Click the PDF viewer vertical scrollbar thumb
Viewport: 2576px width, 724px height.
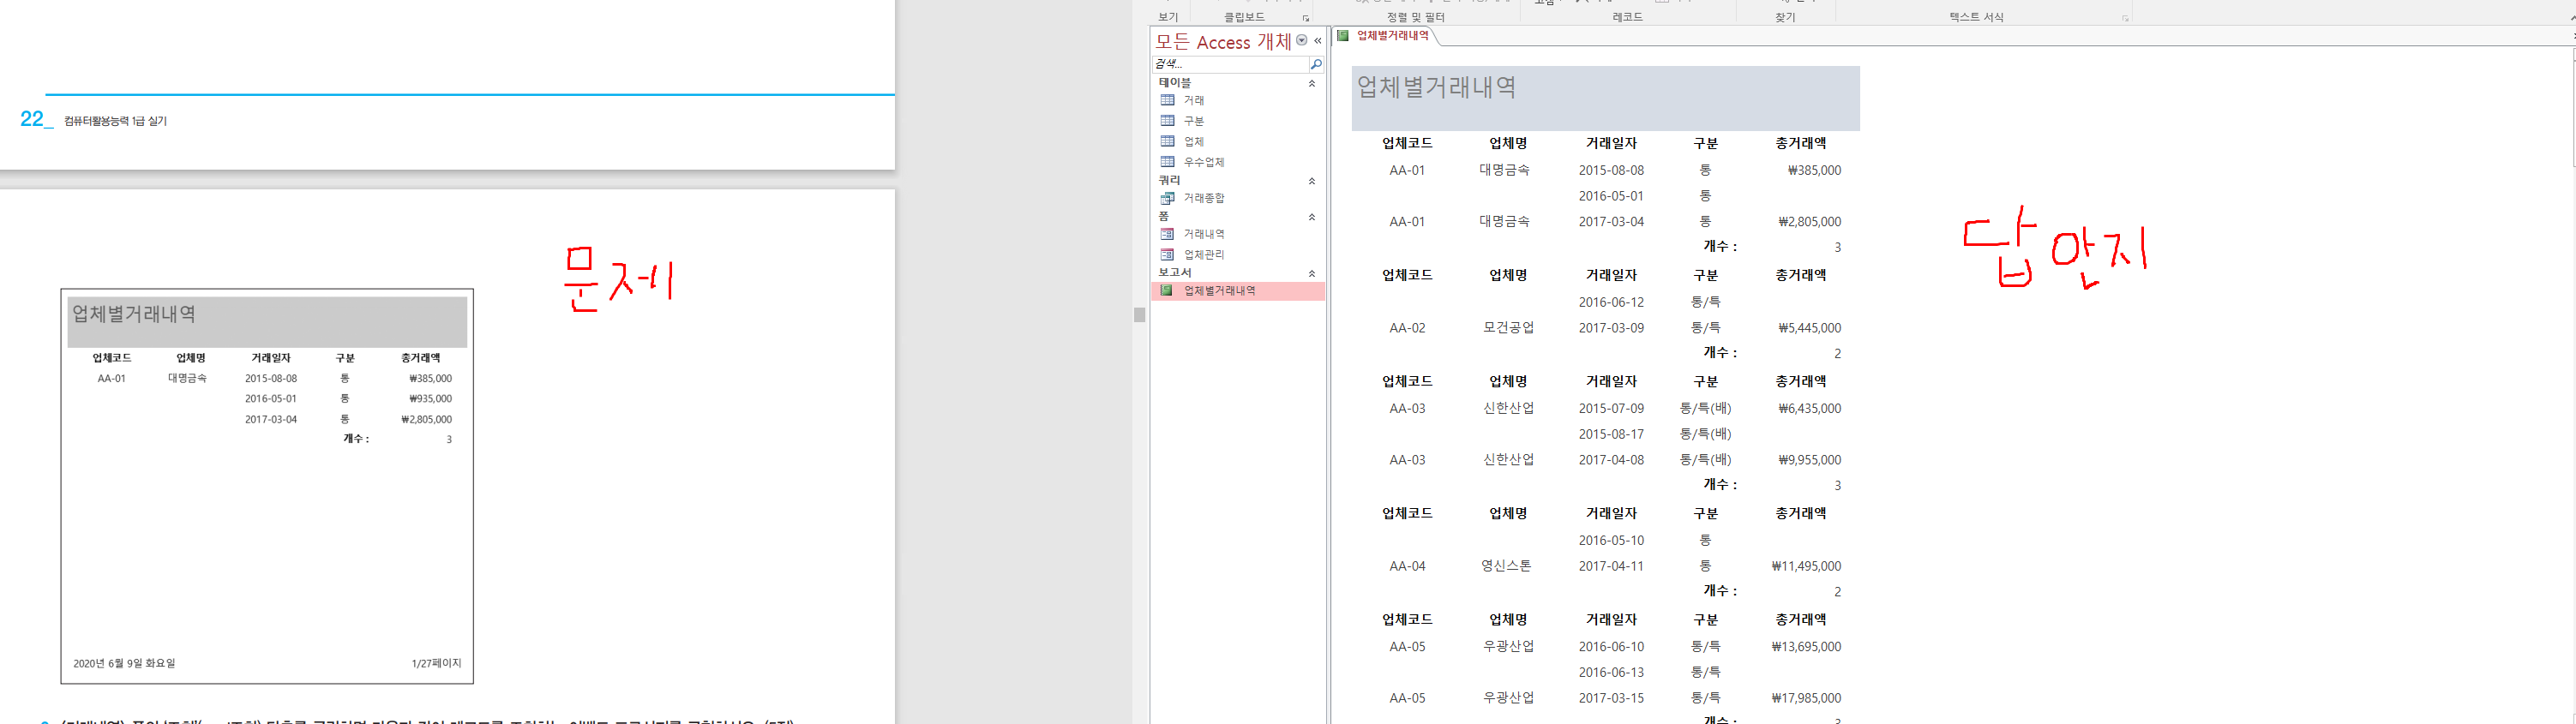[1139, 315]
